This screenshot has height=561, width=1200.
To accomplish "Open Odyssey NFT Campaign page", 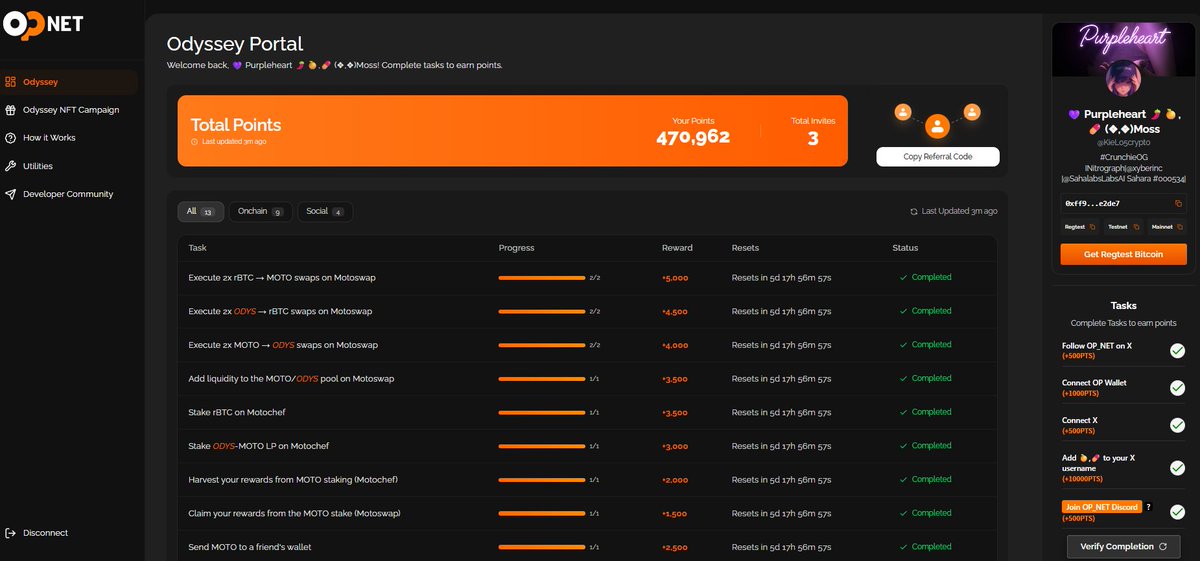I will [x=70, y=110].
